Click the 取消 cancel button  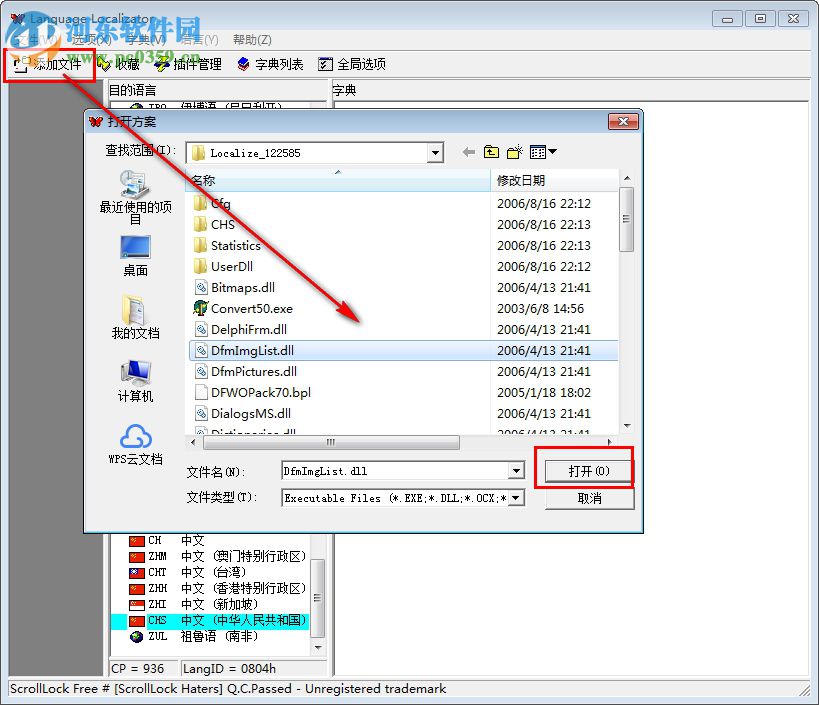click(x=588, y=498)
